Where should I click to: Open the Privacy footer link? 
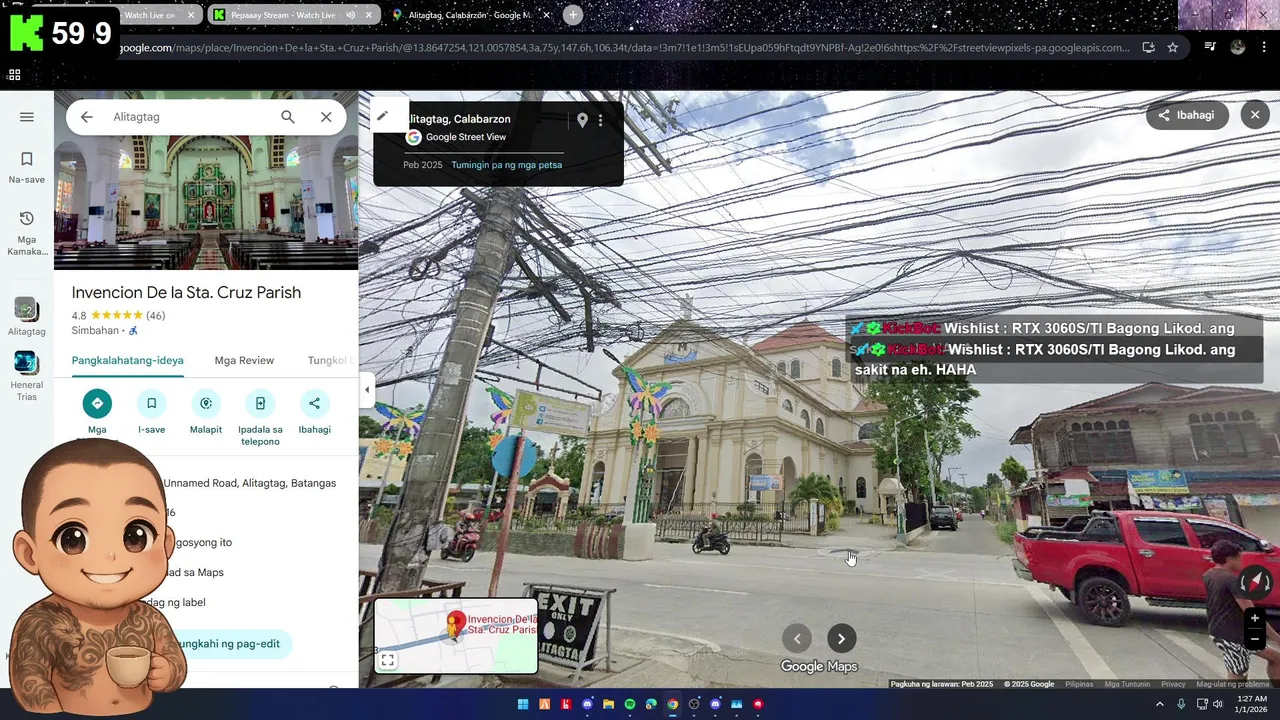point(1173,684)
